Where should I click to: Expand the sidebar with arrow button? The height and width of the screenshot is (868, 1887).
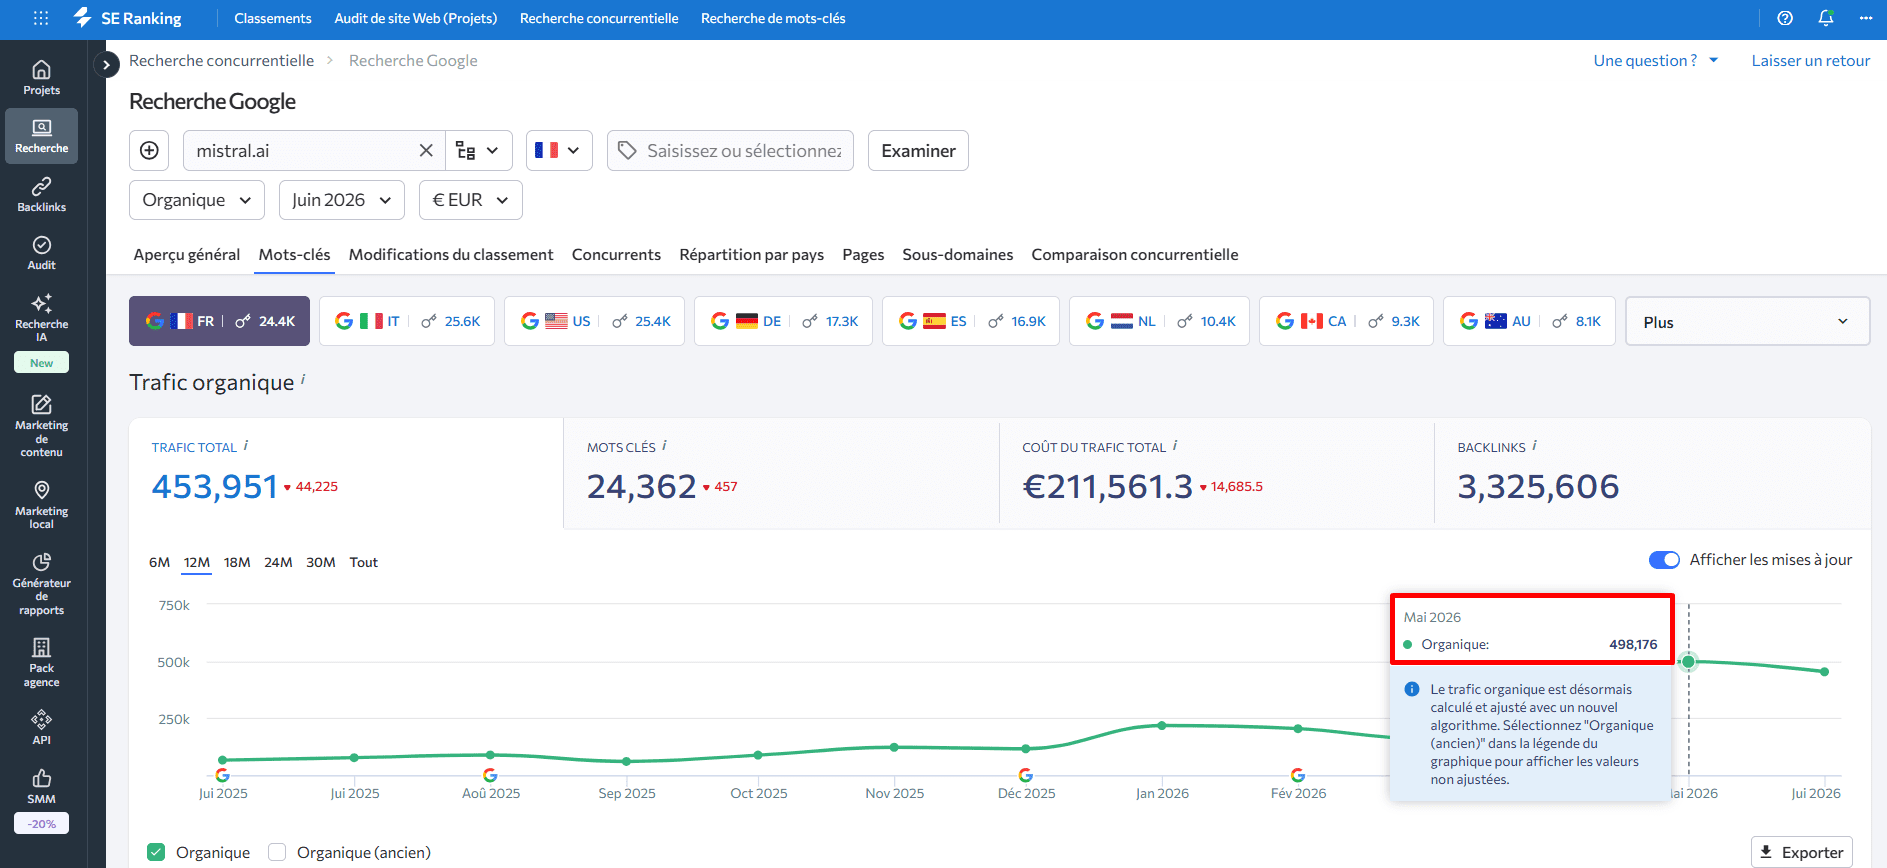(x=106, y=65)
